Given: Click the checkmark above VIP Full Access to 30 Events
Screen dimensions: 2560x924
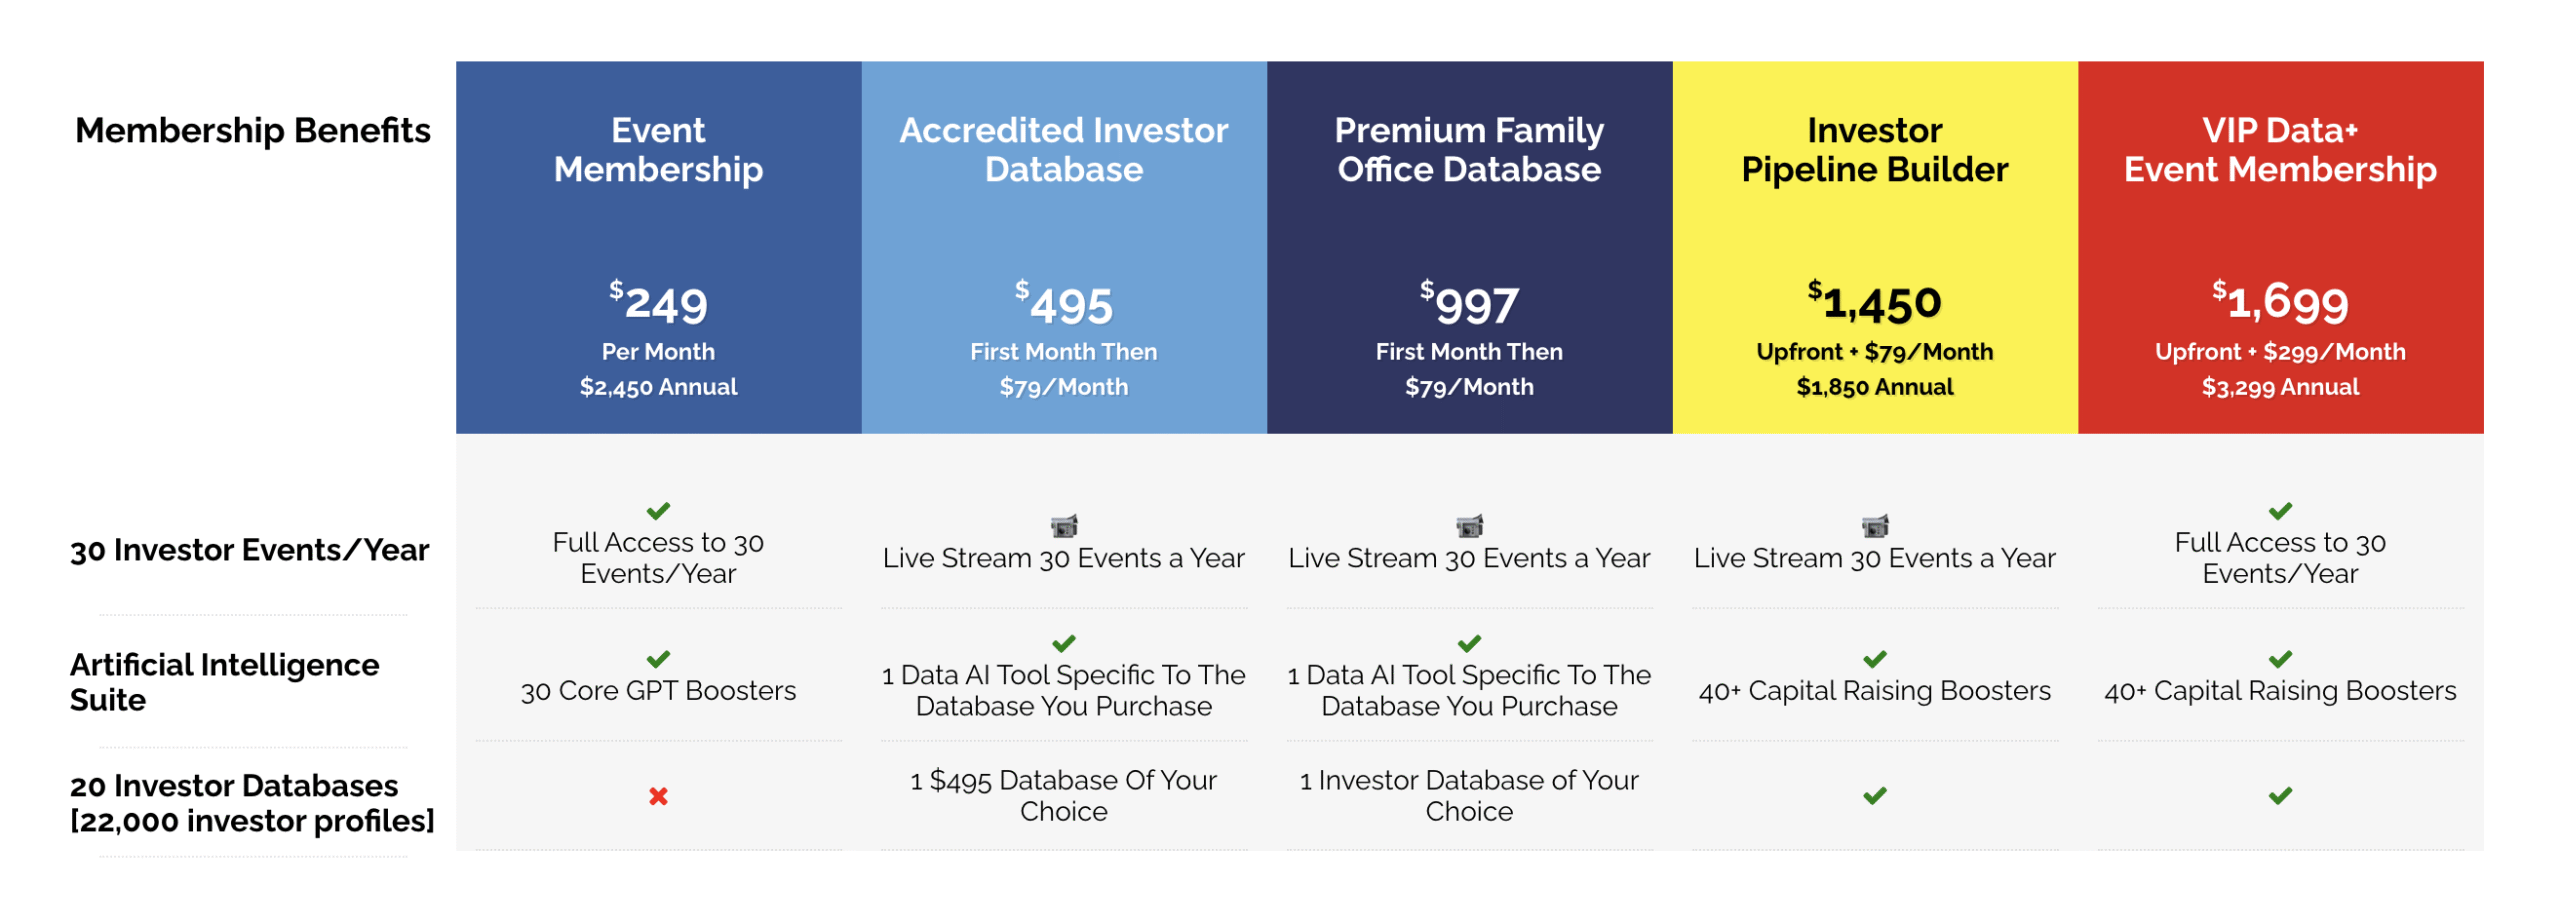Looking at the screenshot, I should [x=2279, y=511].
